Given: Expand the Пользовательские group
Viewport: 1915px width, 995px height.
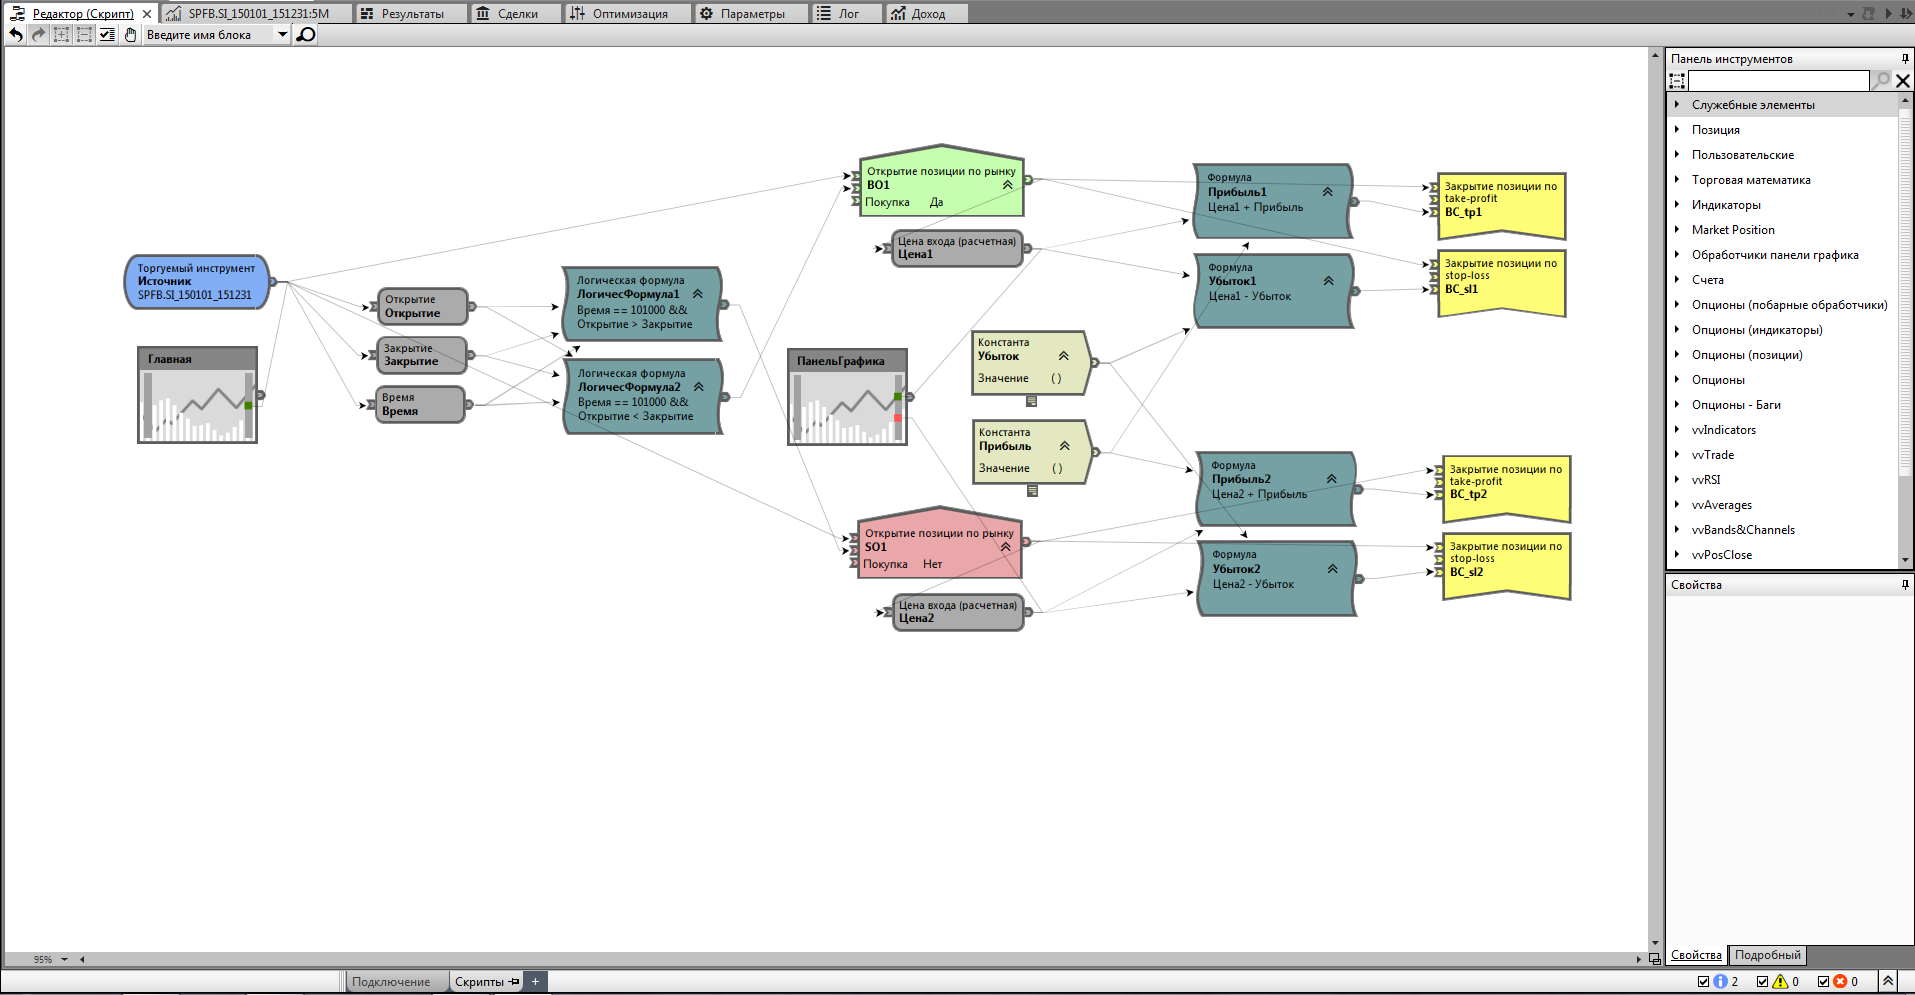Looking at the screenshot, I should click(x=1677, y=154).
